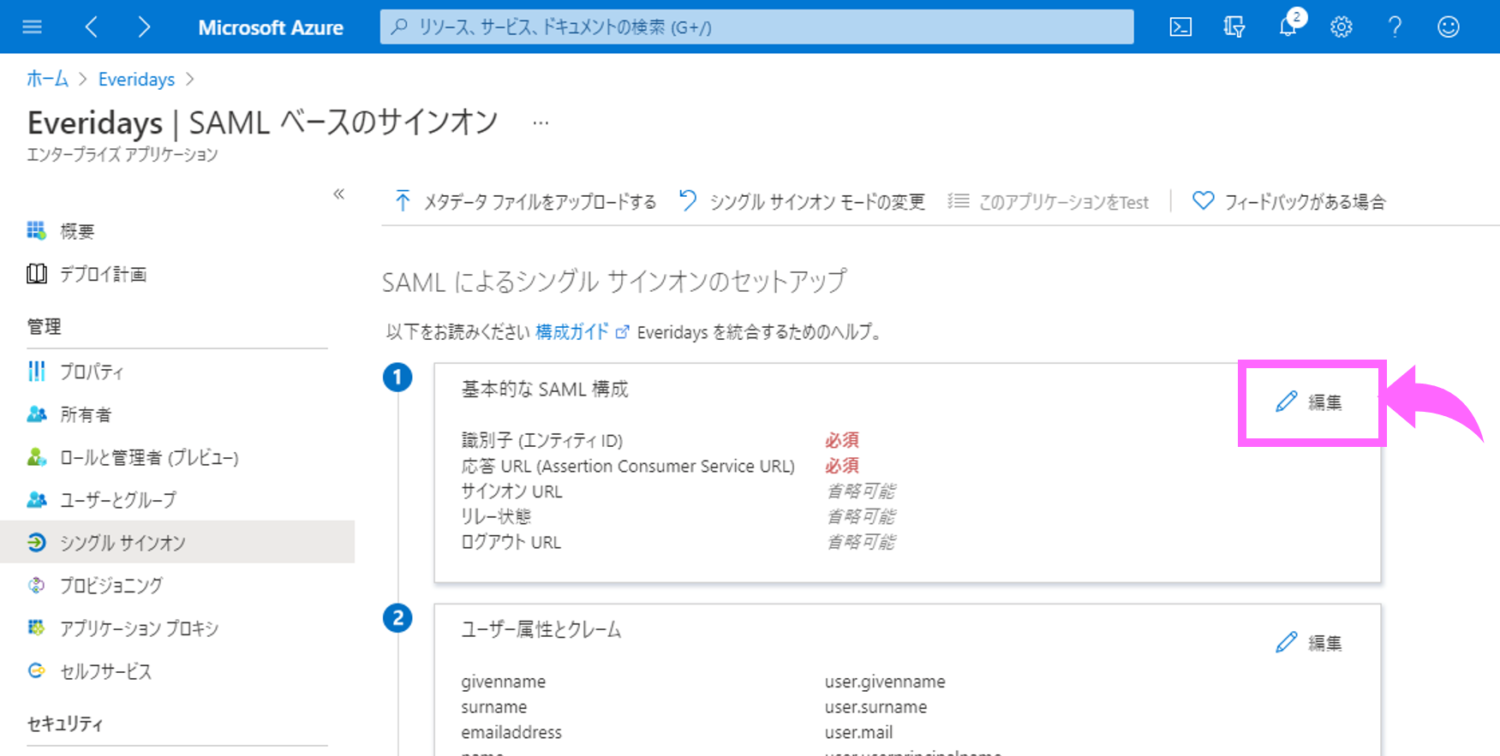The image size is (1500, 756).
Task: Edit ユーザー属性とクレーム section
Action: (x=1310, y=643)
